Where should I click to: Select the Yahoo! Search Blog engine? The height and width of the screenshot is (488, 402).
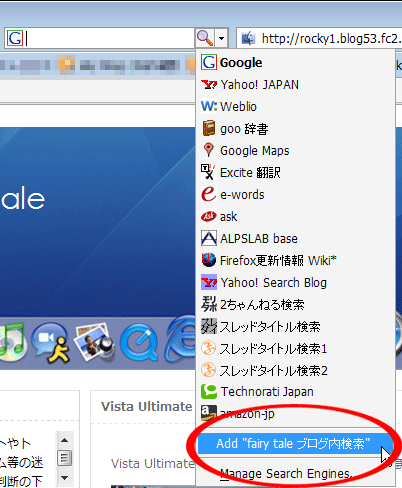click(295, 282)
